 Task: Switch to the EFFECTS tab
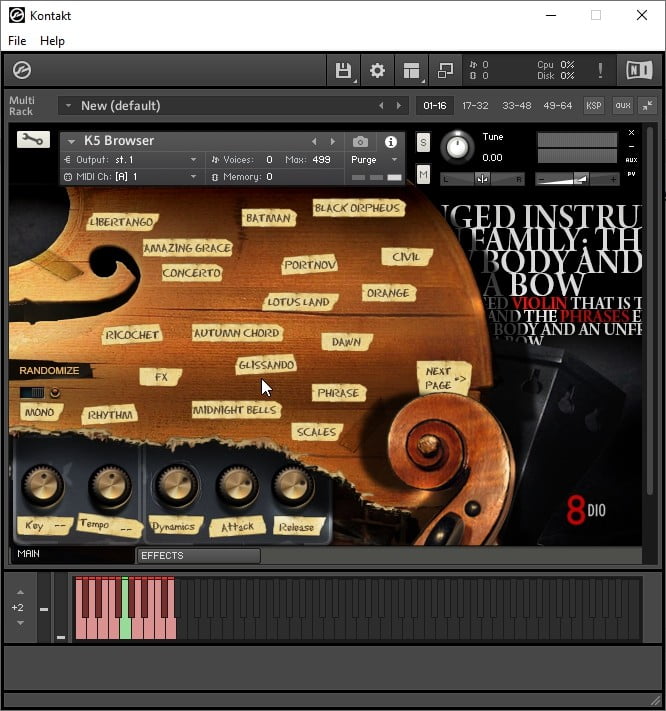point(199,555)
